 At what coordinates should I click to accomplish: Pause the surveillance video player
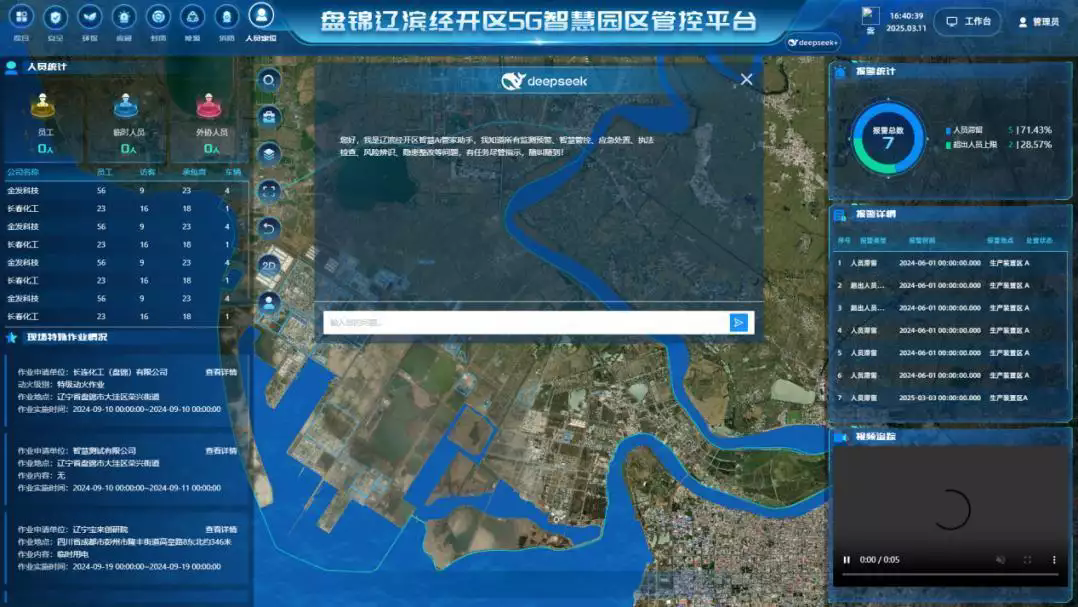click(x=847, y=560)
